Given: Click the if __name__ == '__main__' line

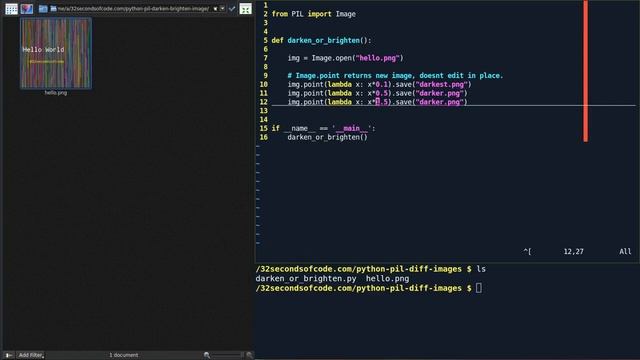Looking at the screenshot, I should 323,128.
